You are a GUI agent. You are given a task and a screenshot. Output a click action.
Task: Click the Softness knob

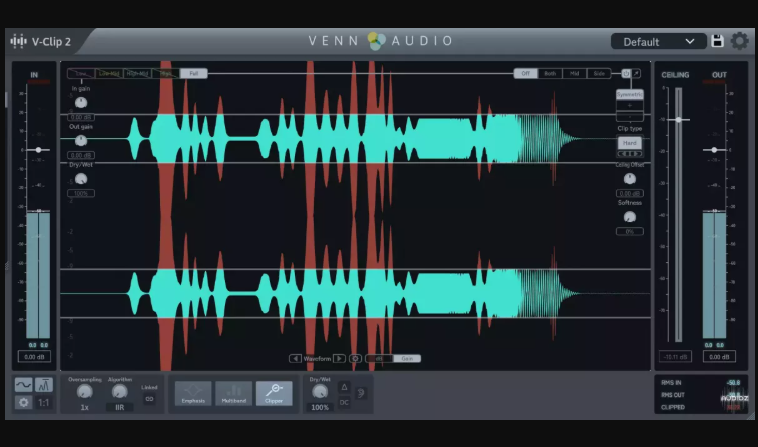click(x=629, y=217)
